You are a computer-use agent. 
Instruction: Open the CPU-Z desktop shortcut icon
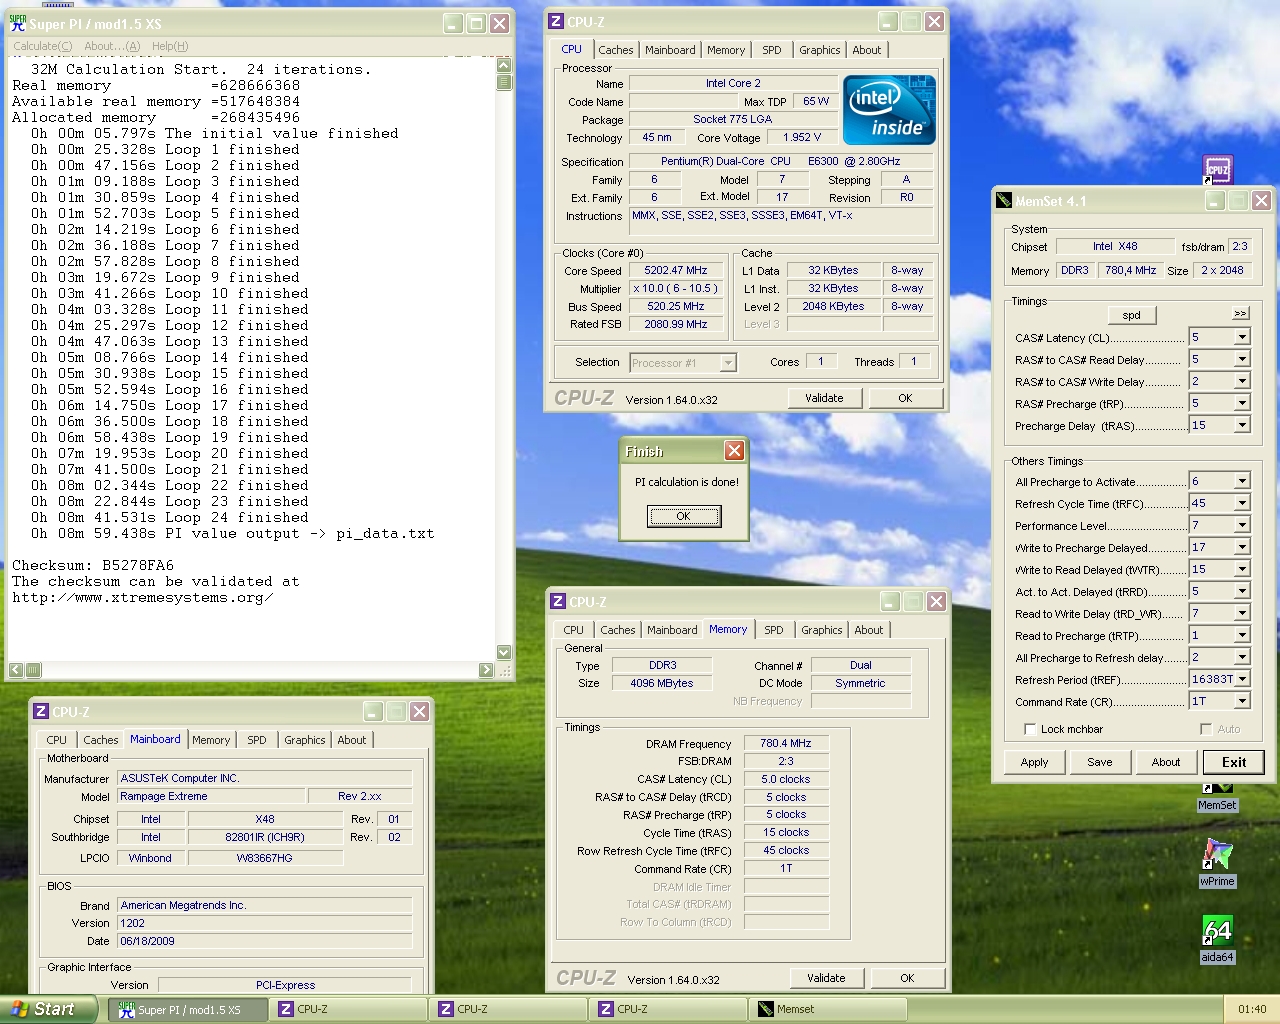tap(1217, 170)
